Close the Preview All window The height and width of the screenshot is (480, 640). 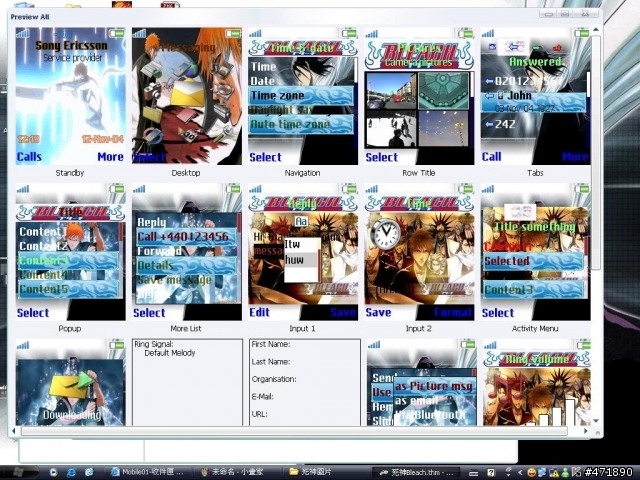(x=585, y=14)
